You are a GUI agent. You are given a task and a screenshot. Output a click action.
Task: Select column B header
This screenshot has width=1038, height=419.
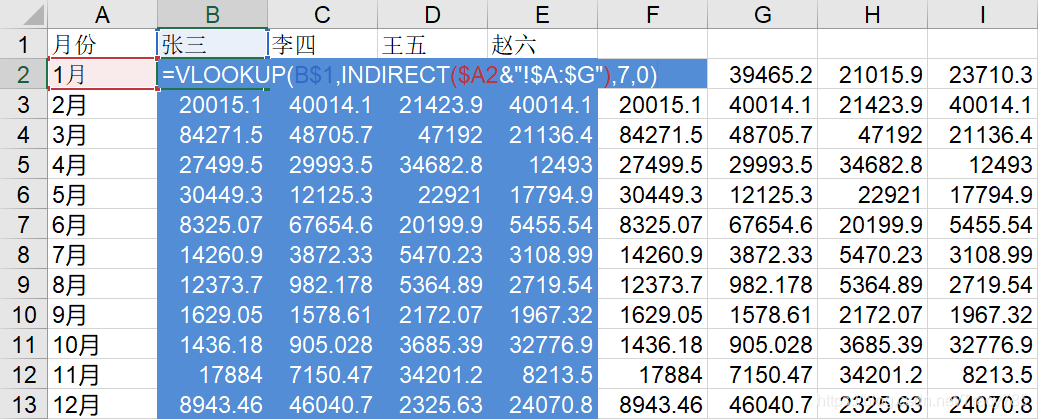tap(212, 14)
